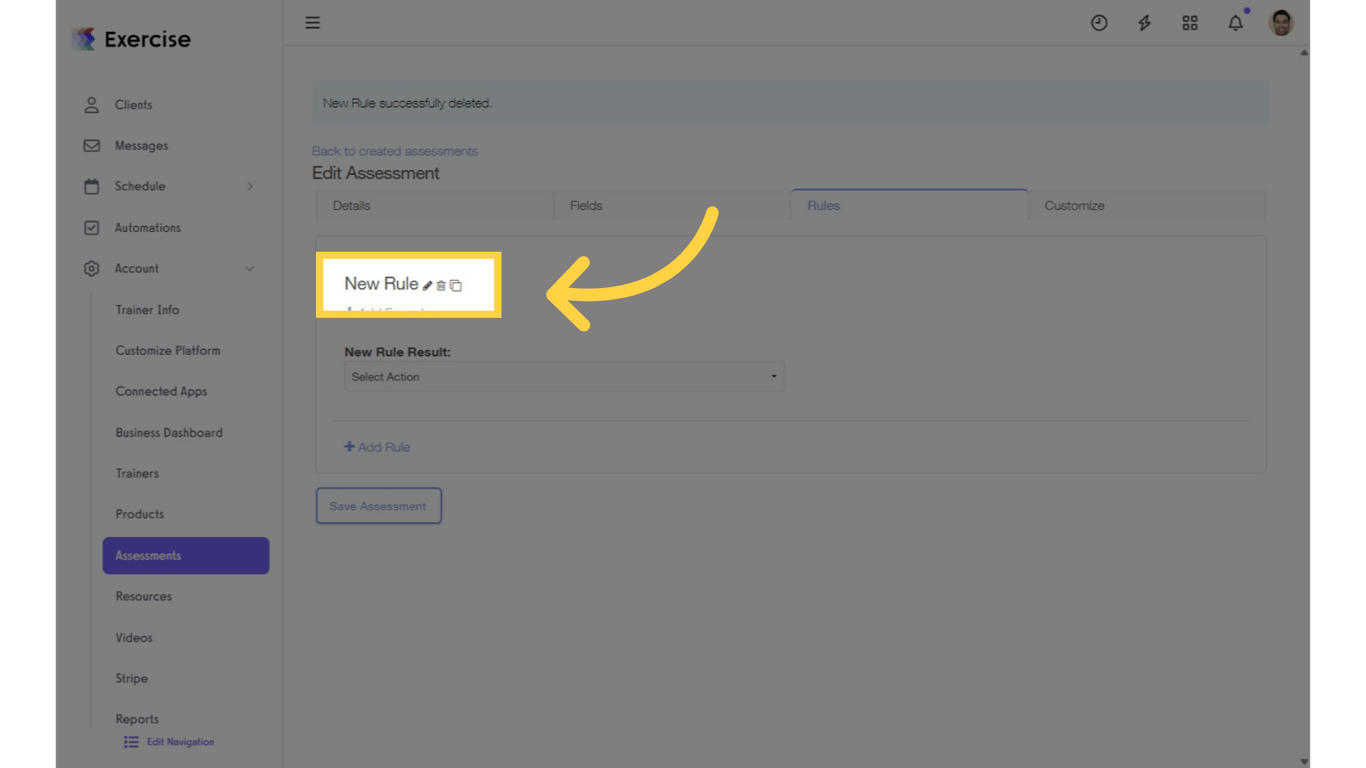Viewport: 1366px width, 768px height.
Task: Duplicate New Rule with the copy icon
Action: coord(456,285)
